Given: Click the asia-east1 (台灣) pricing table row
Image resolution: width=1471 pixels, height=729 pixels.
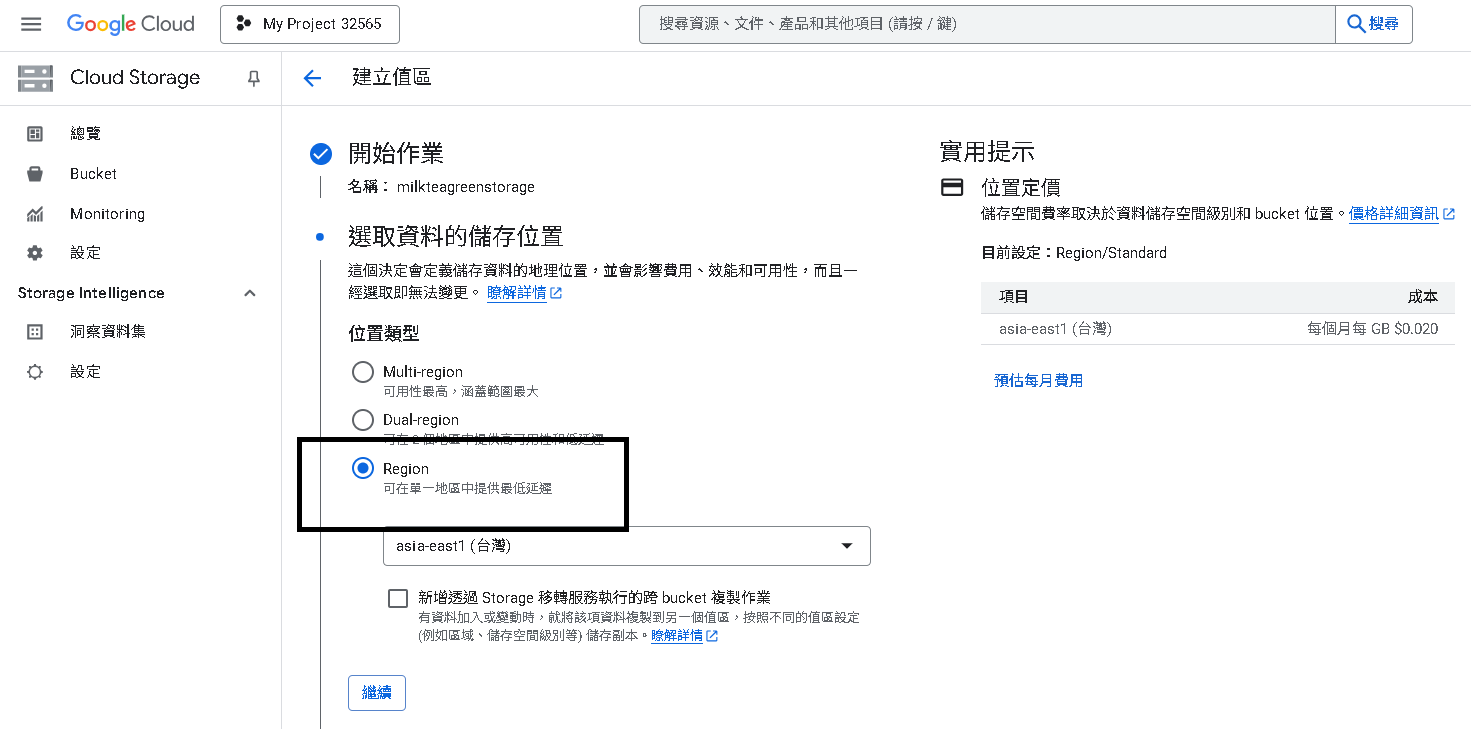Looking at the screenshot, I should coord(1218,329).
